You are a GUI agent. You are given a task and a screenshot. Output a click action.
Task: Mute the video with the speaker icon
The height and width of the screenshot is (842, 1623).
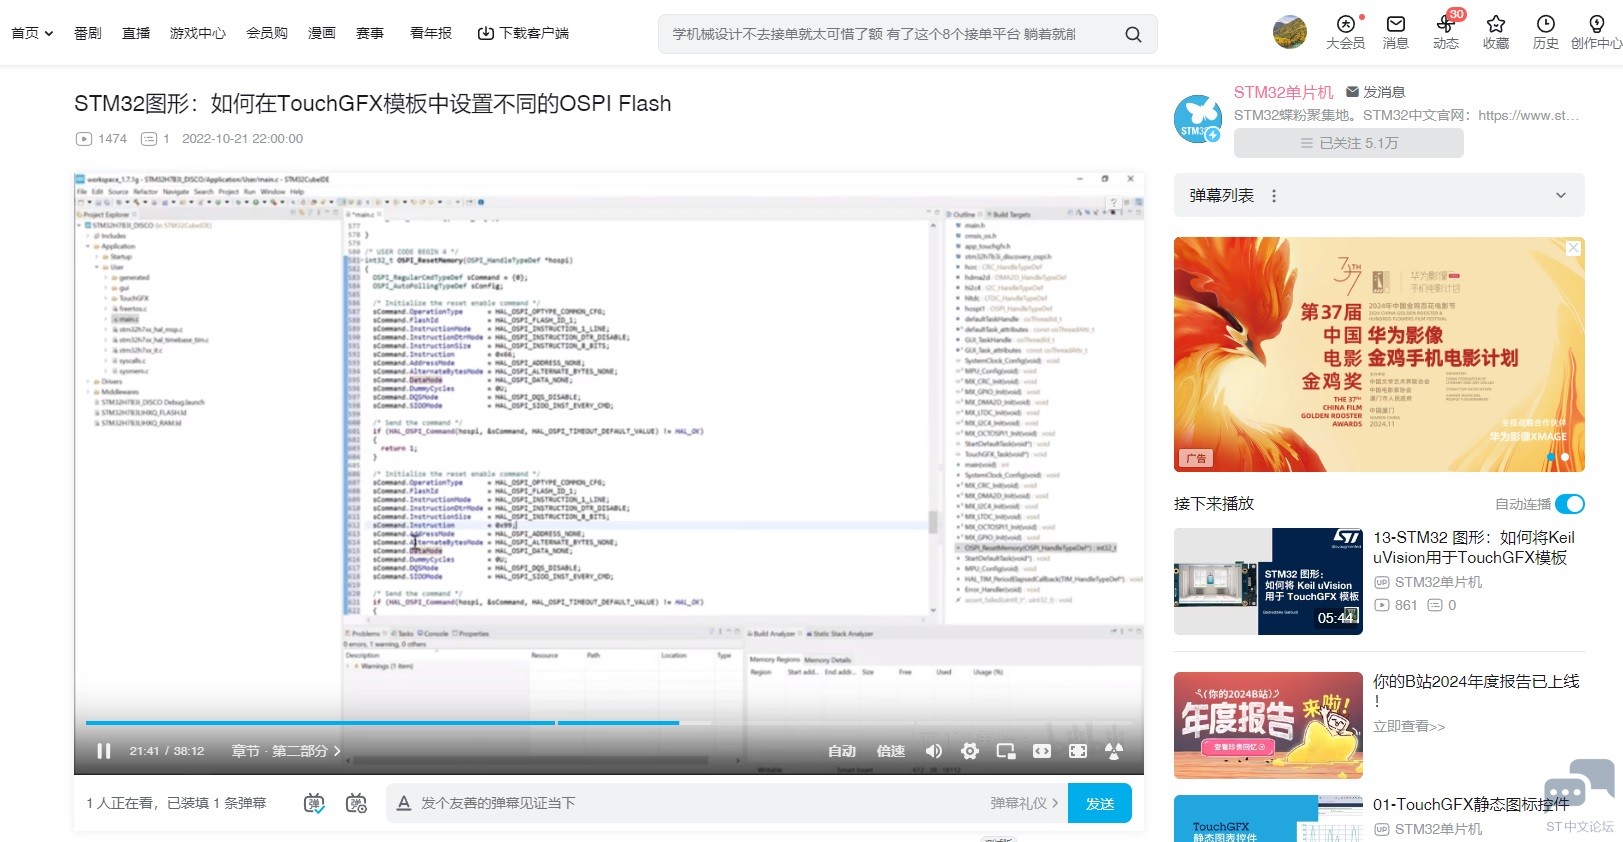[x=934, y=751]
